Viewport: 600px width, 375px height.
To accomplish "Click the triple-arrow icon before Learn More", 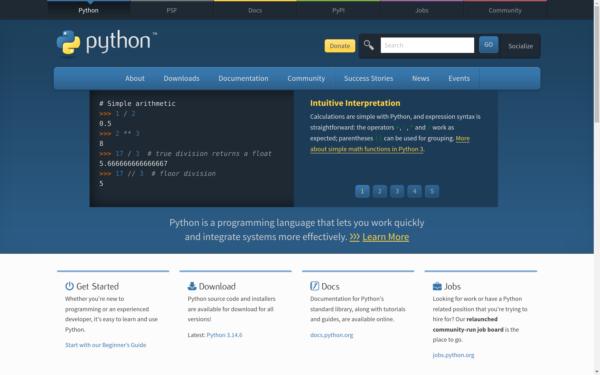I will coord(354,237).
